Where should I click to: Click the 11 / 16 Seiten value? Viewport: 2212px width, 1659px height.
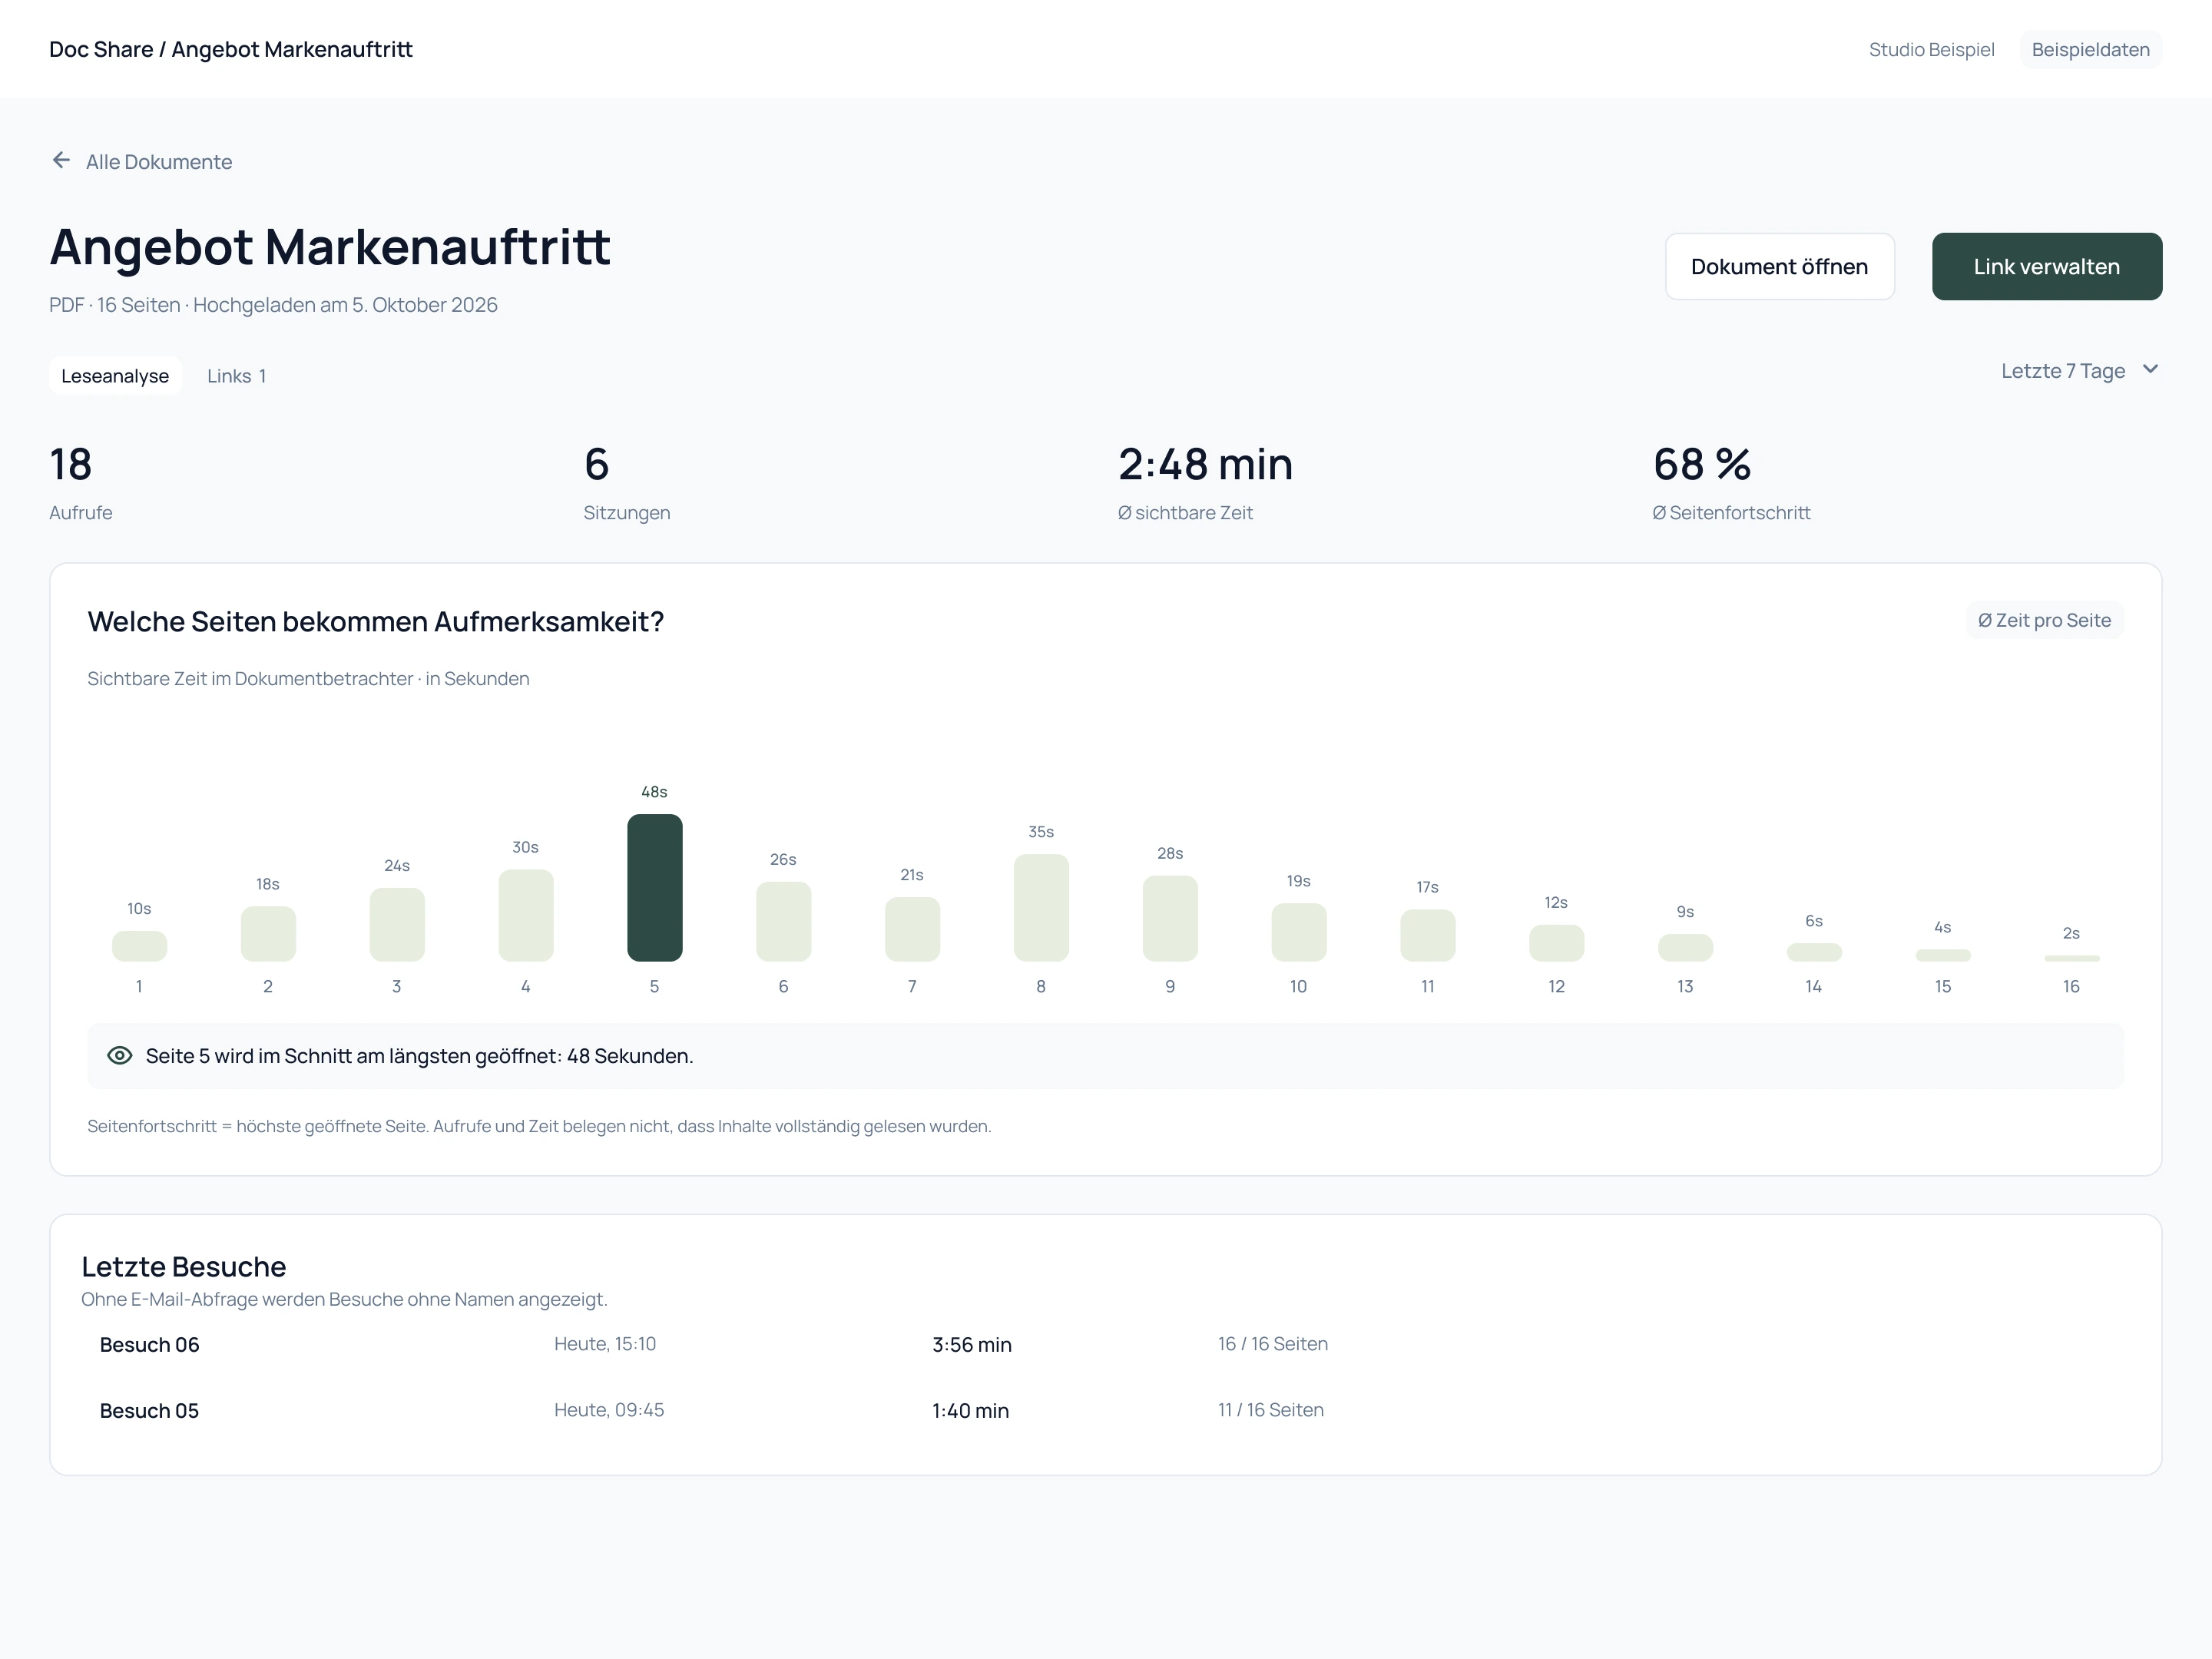click(x=1270, y=1410)
